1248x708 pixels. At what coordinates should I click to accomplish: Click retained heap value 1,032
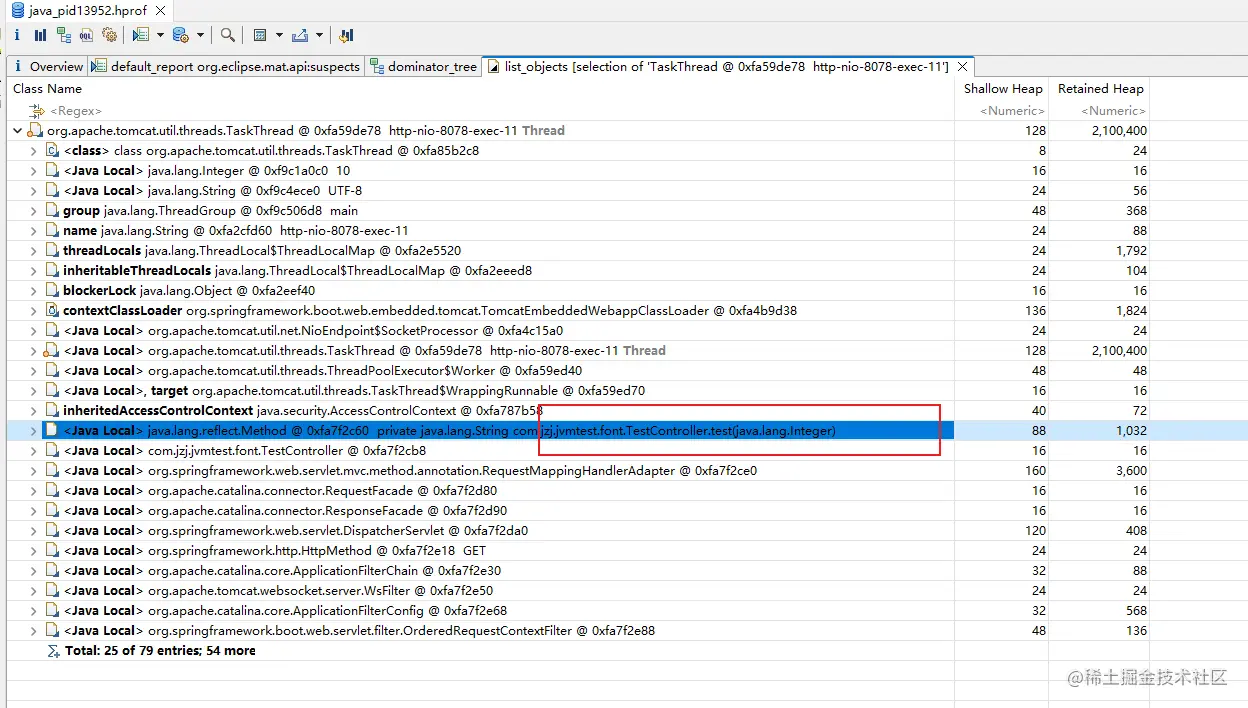(x=1130, y=430)
